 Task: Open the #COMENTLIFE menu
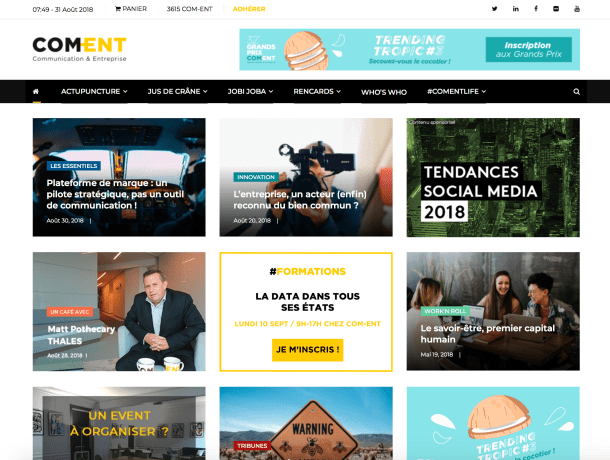tap(457, 91)
